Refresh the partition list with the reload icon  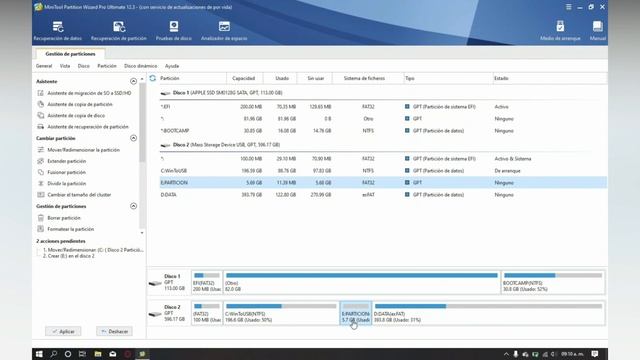coord(153,78)
